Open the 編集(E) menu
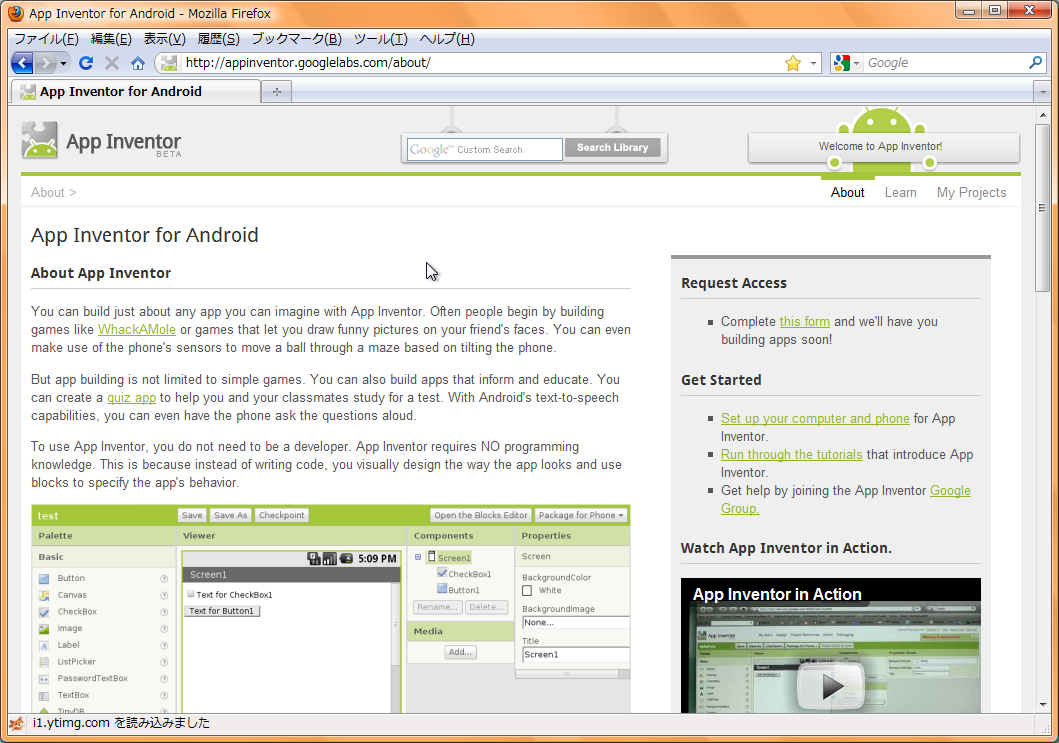 click(111, 39)
